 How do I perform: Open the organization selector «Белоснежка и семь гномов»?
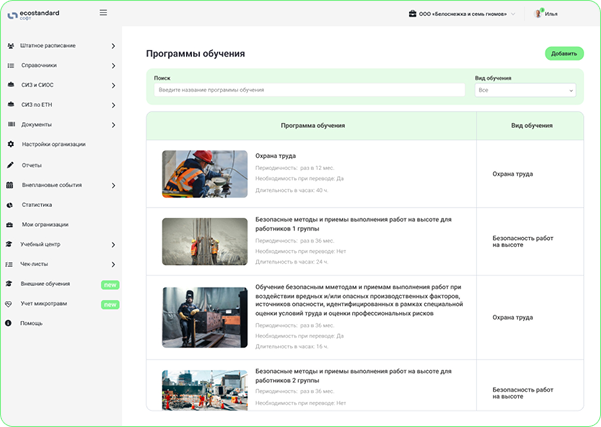[462, 14]
